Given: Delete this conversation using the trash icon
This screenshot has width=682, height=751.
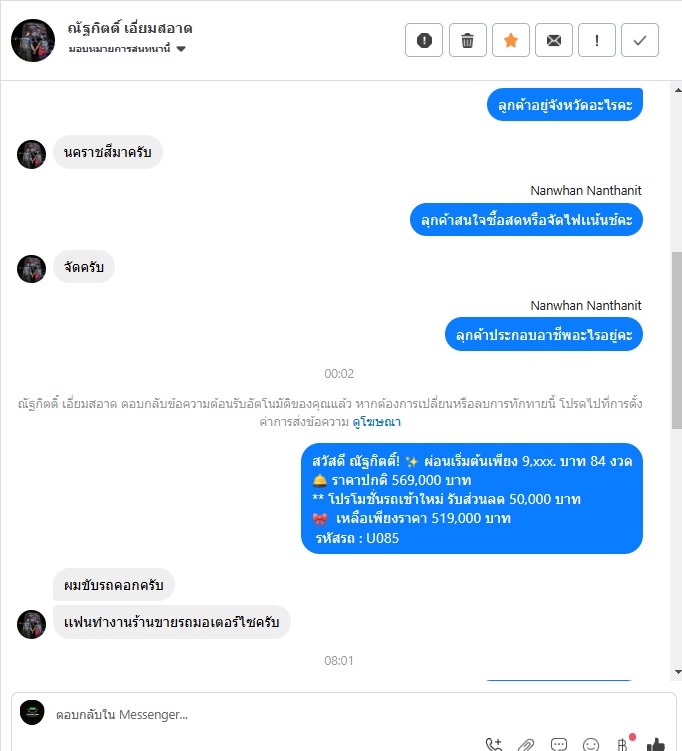Looking at the screenshot, I should (467, 40).
